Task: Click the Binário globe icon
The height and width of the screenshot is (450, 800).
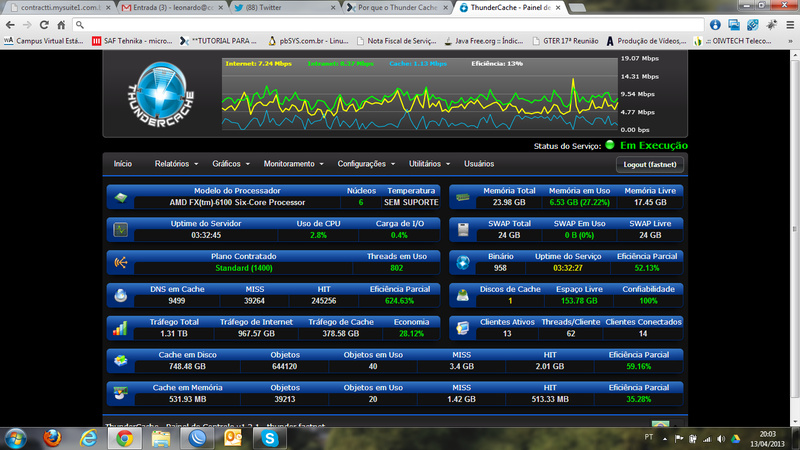Action: (x=463, y=263)
